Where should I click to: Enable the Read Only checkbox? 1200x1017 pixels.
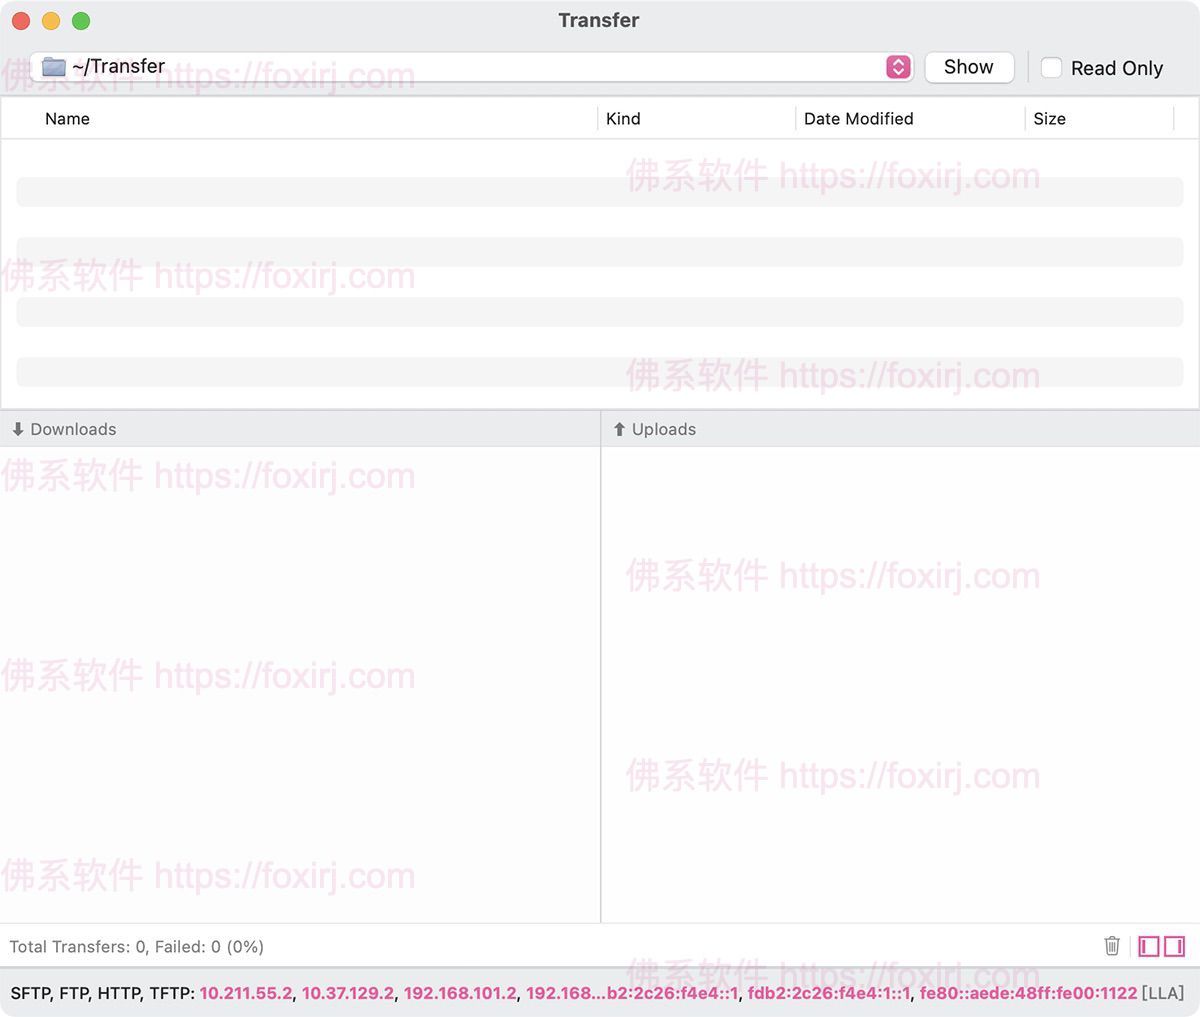(x=1051, y=67)
